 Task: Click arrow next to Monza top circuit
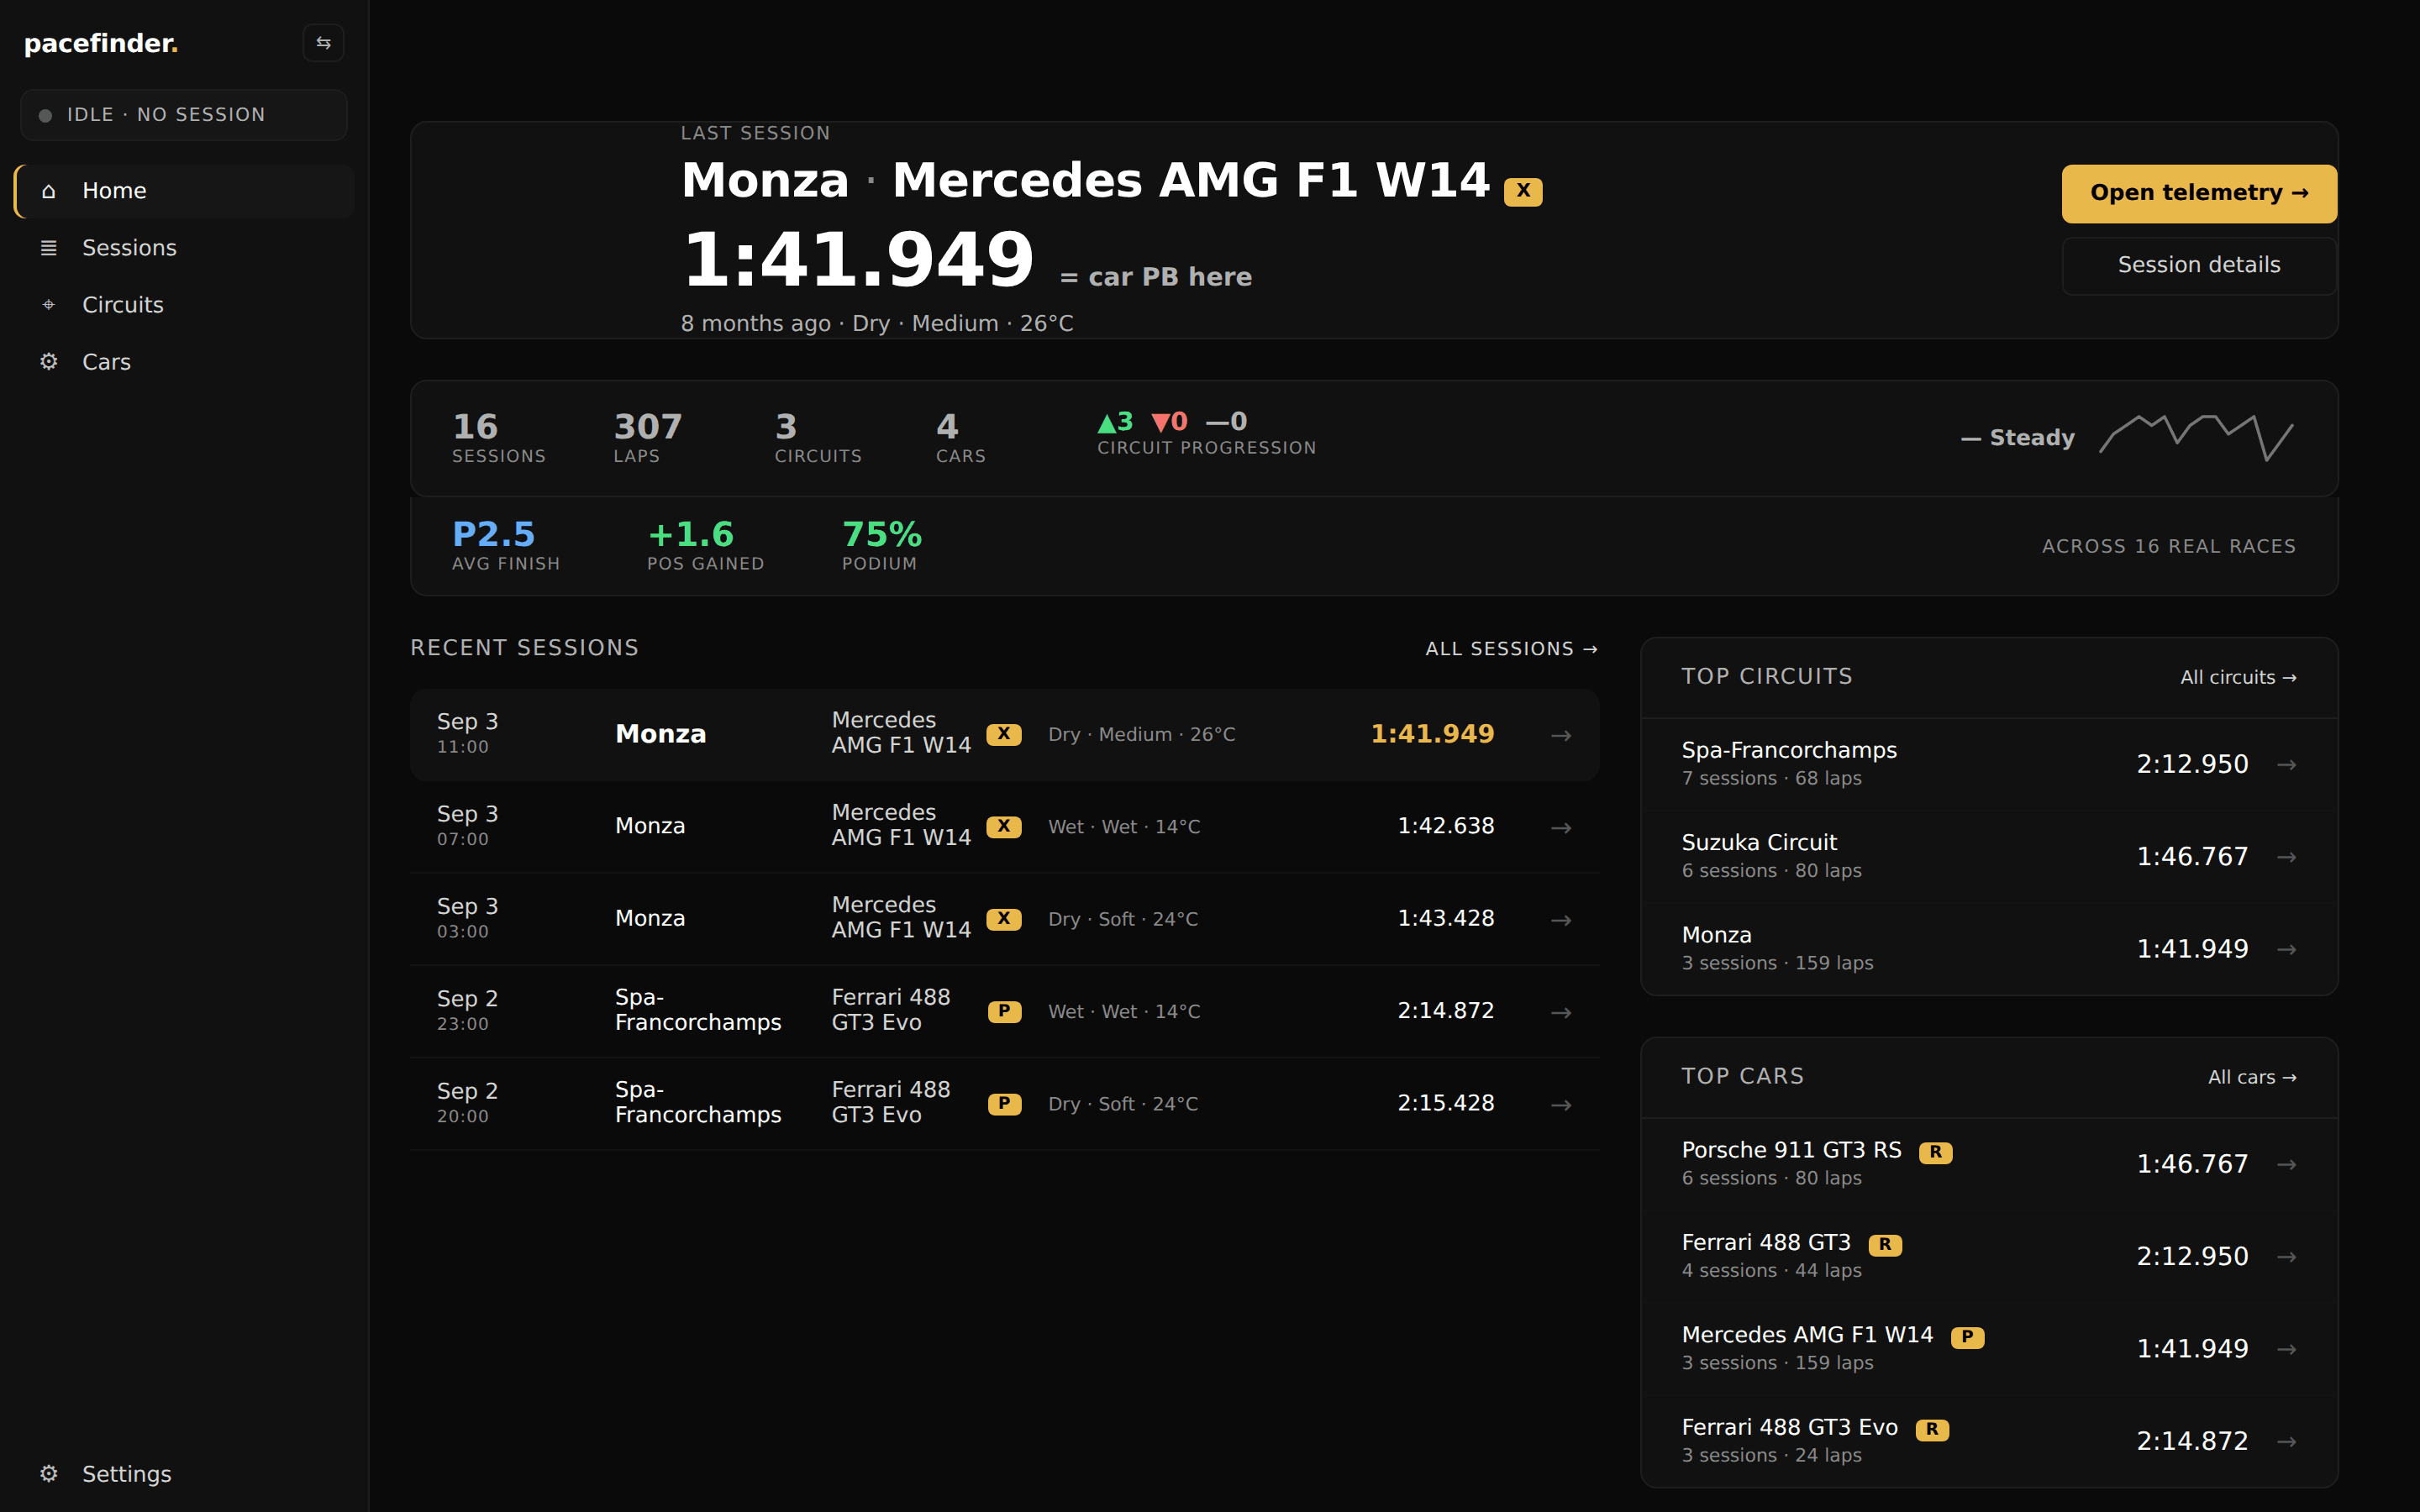click(2286, 949)
